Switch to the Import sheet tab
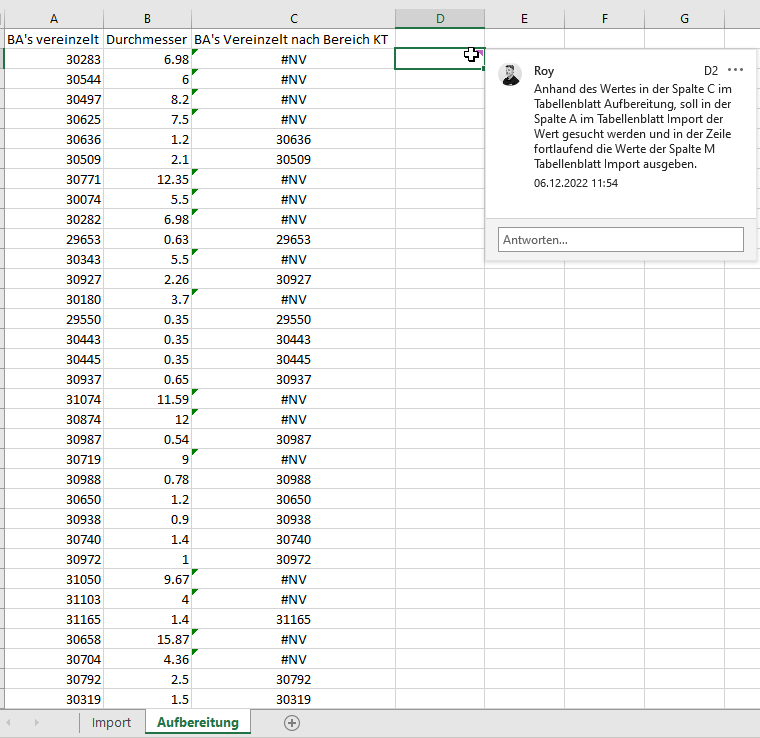 [x=111, y=722]
